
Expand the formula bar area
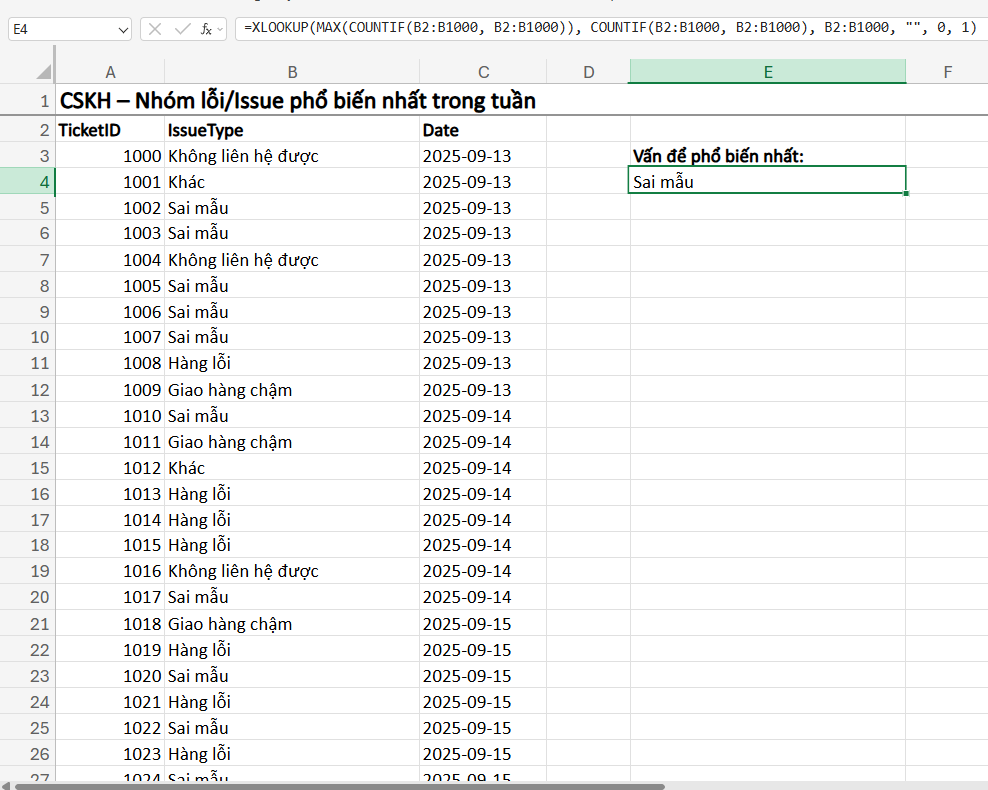coord(976,28)
